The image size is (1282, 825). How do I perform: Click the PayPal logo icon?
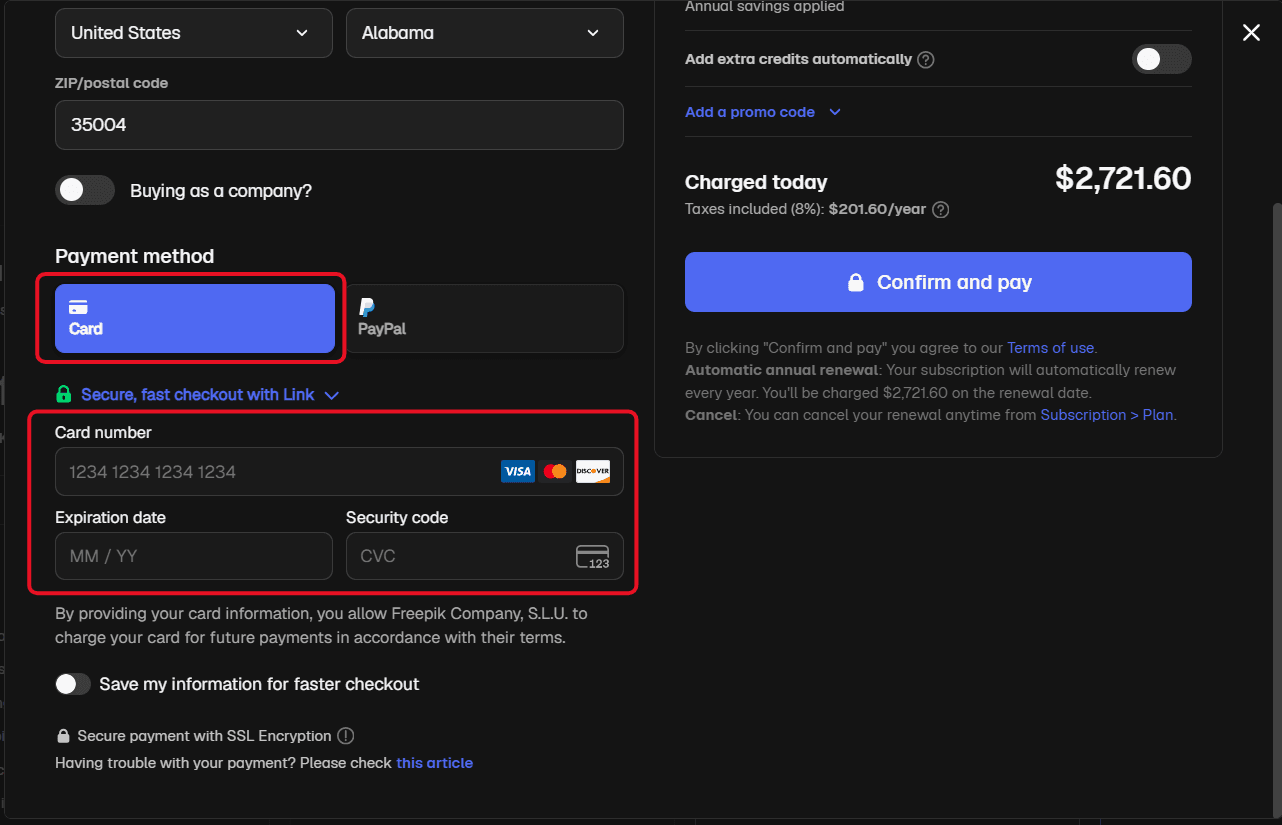[x=367, y=307]
